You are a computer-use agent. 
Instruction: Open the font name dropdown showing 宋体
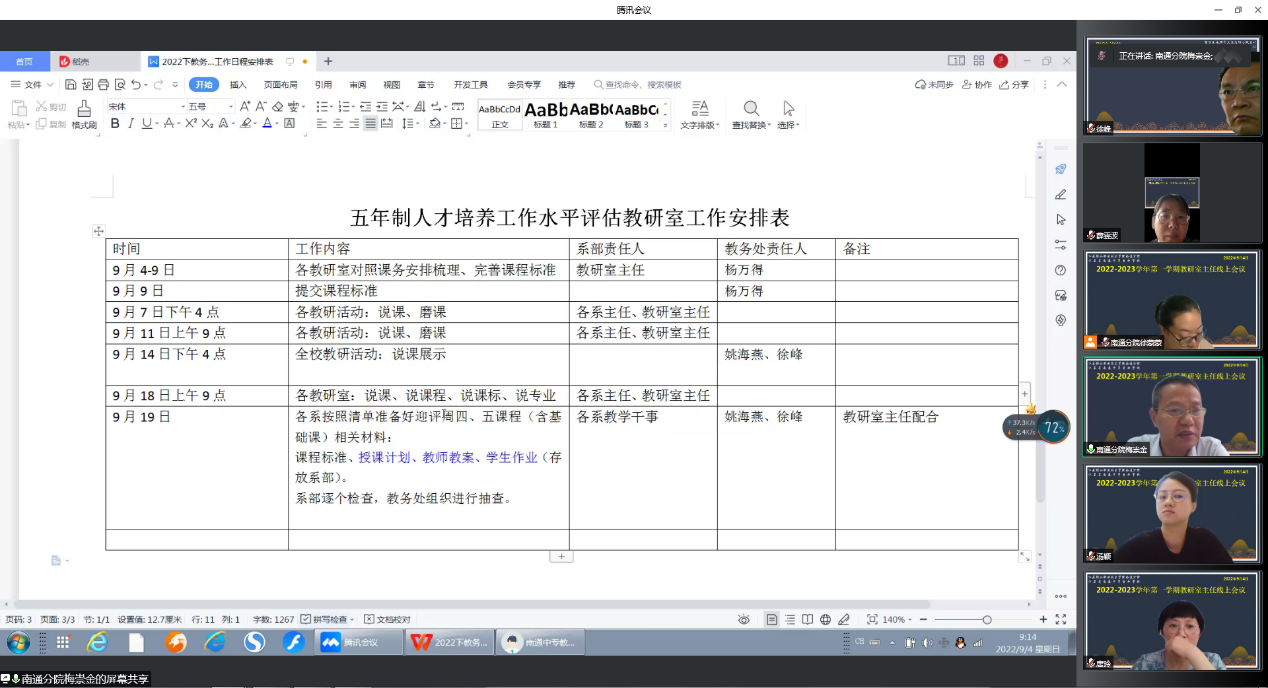click(x=145, y=106)
